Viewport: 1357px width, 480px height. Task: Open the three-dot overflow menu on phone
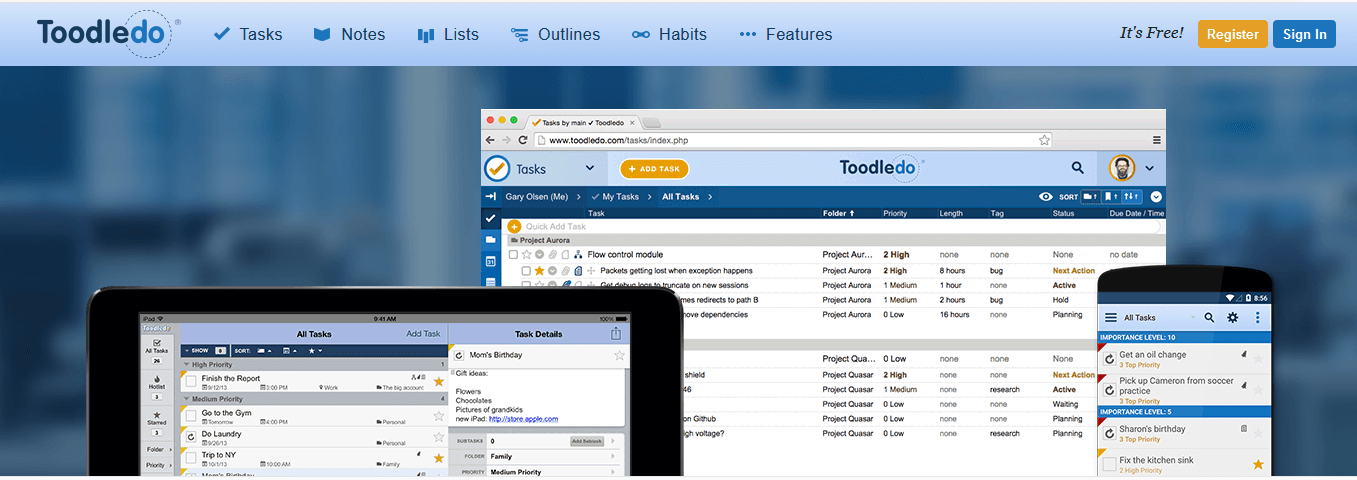coord(1258,317)
